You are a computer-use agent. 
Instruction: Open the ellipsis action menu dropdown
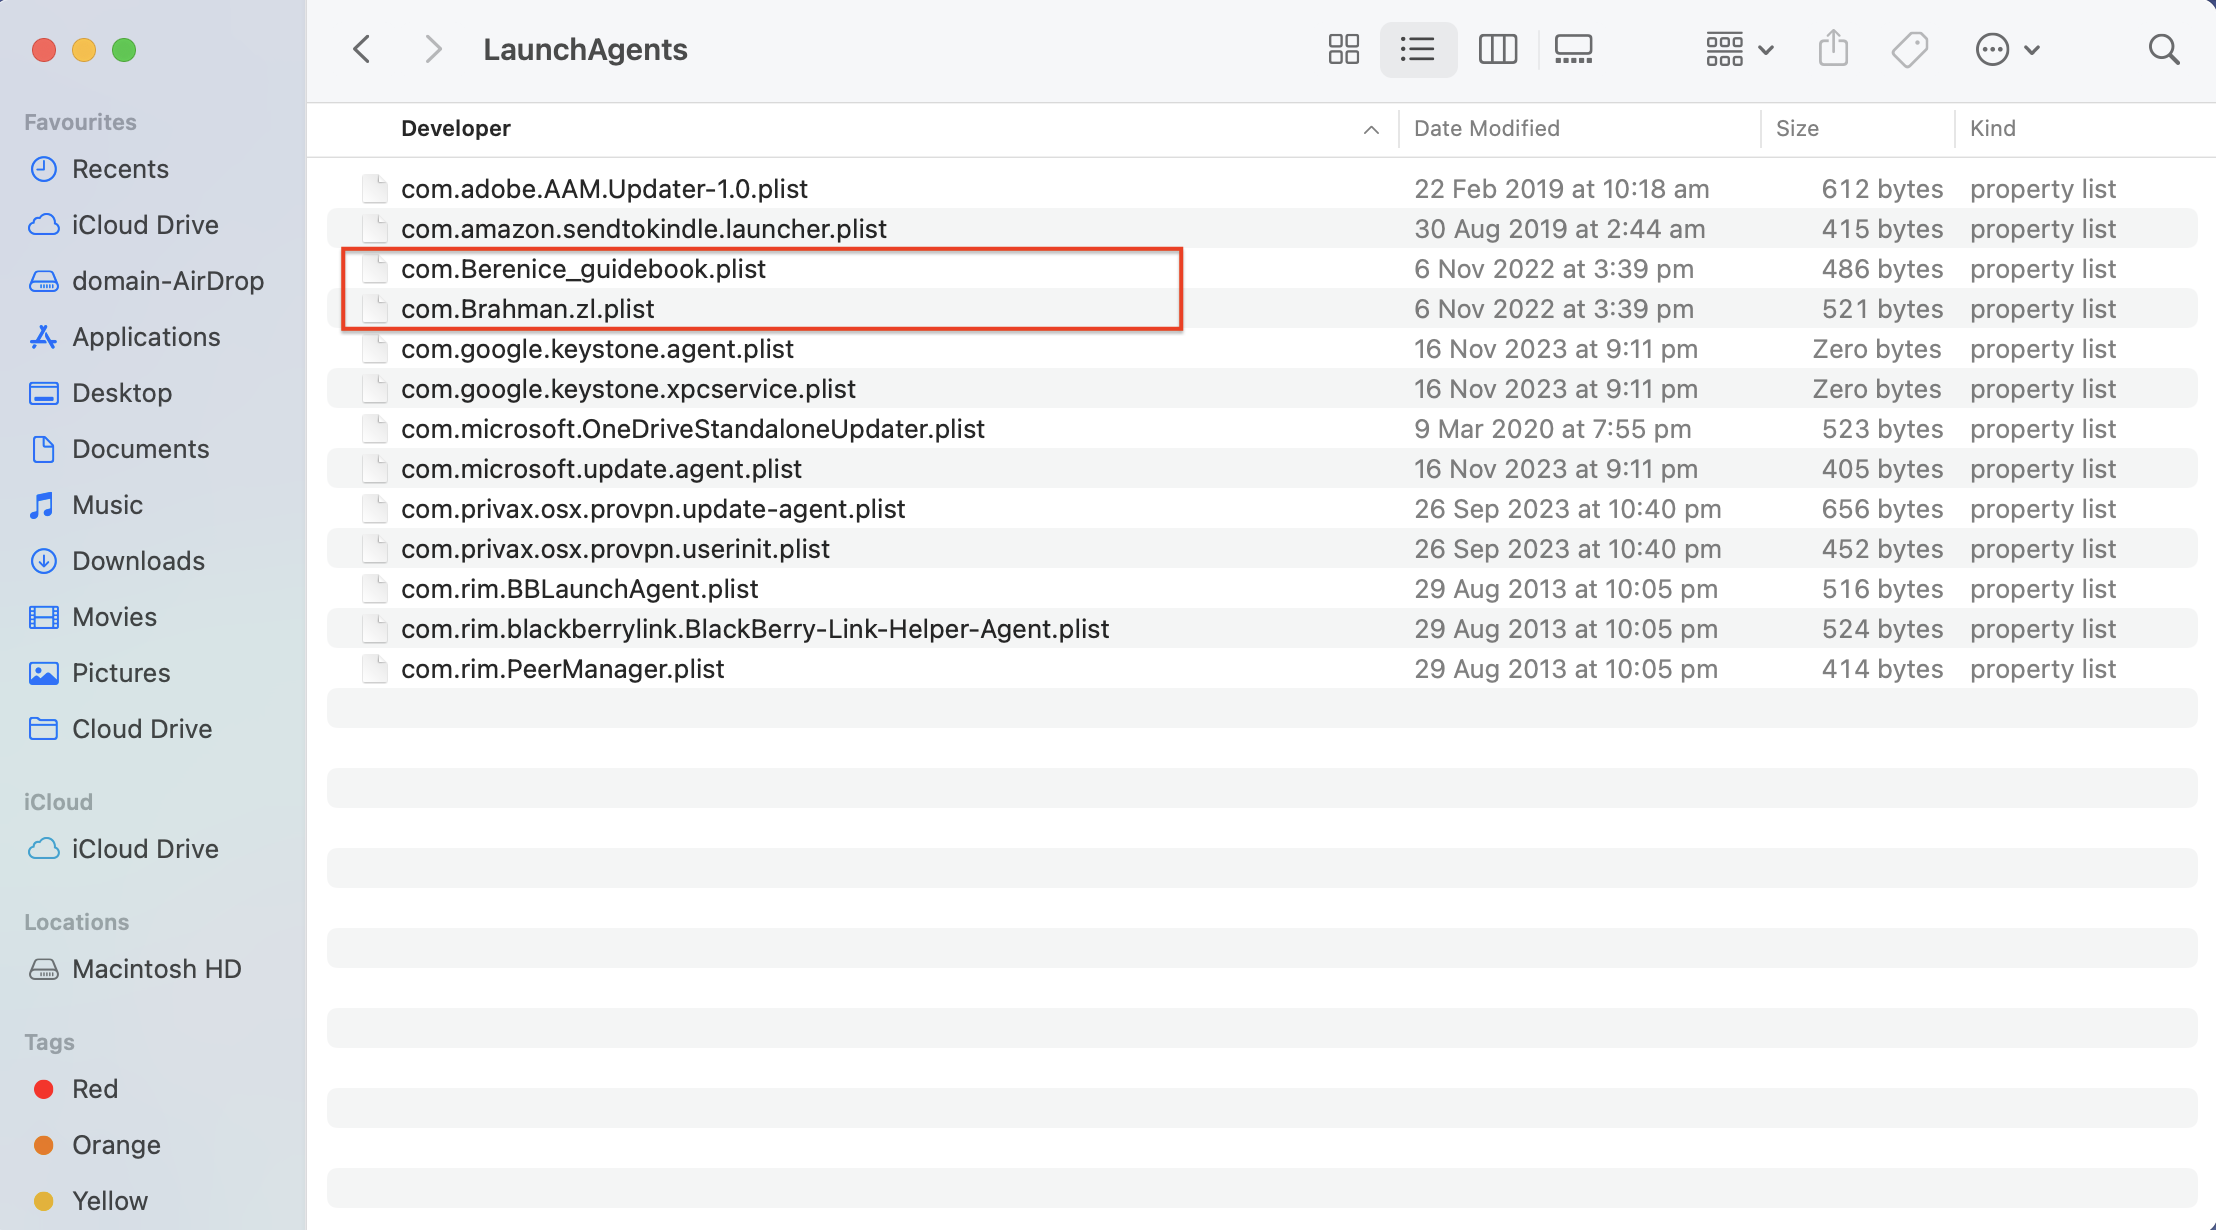[x=2006, y=49]
